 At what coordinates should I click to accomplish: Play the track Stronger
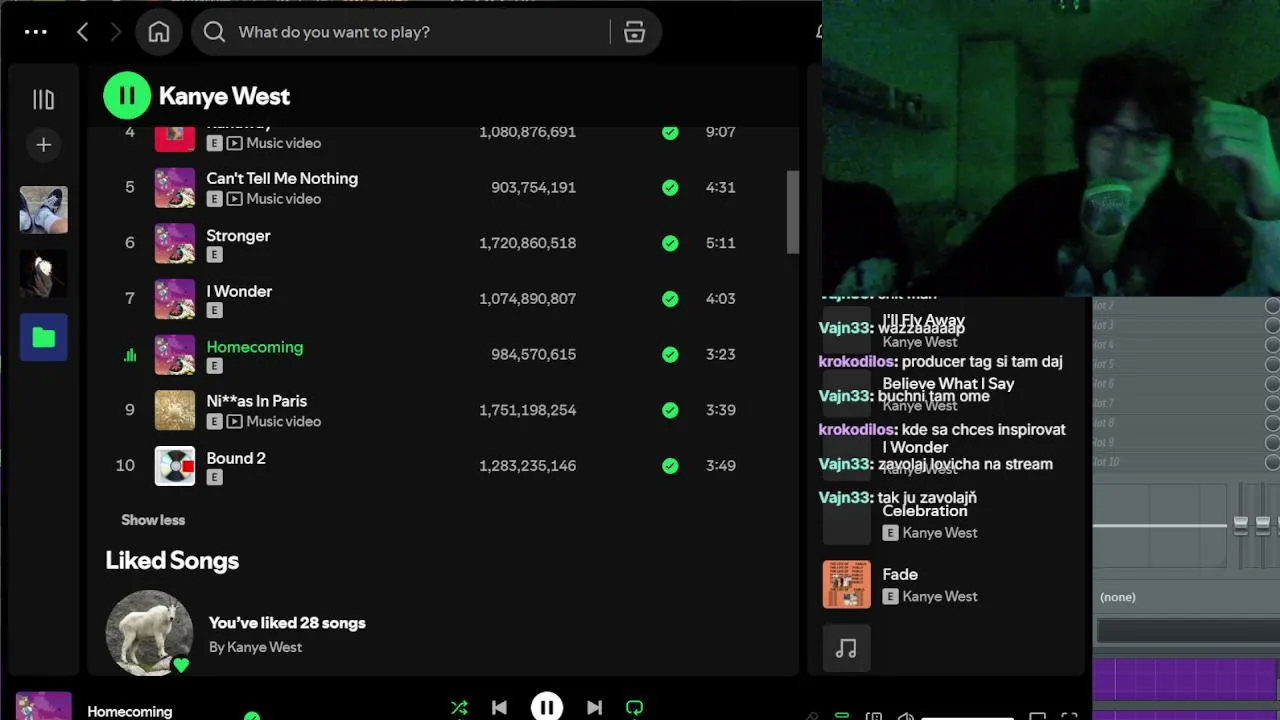coord(238,236)
